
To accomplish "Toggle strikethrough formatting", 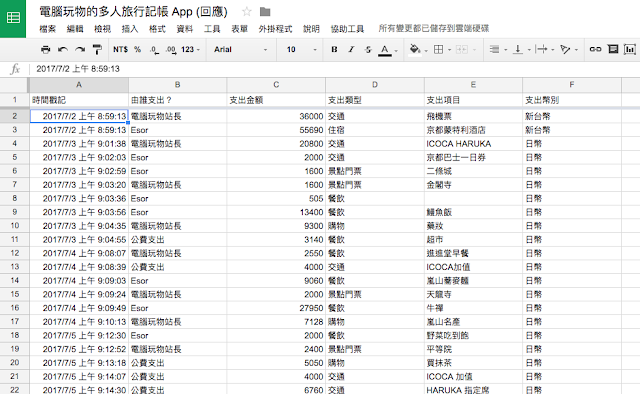I will [x=368, y=49].
